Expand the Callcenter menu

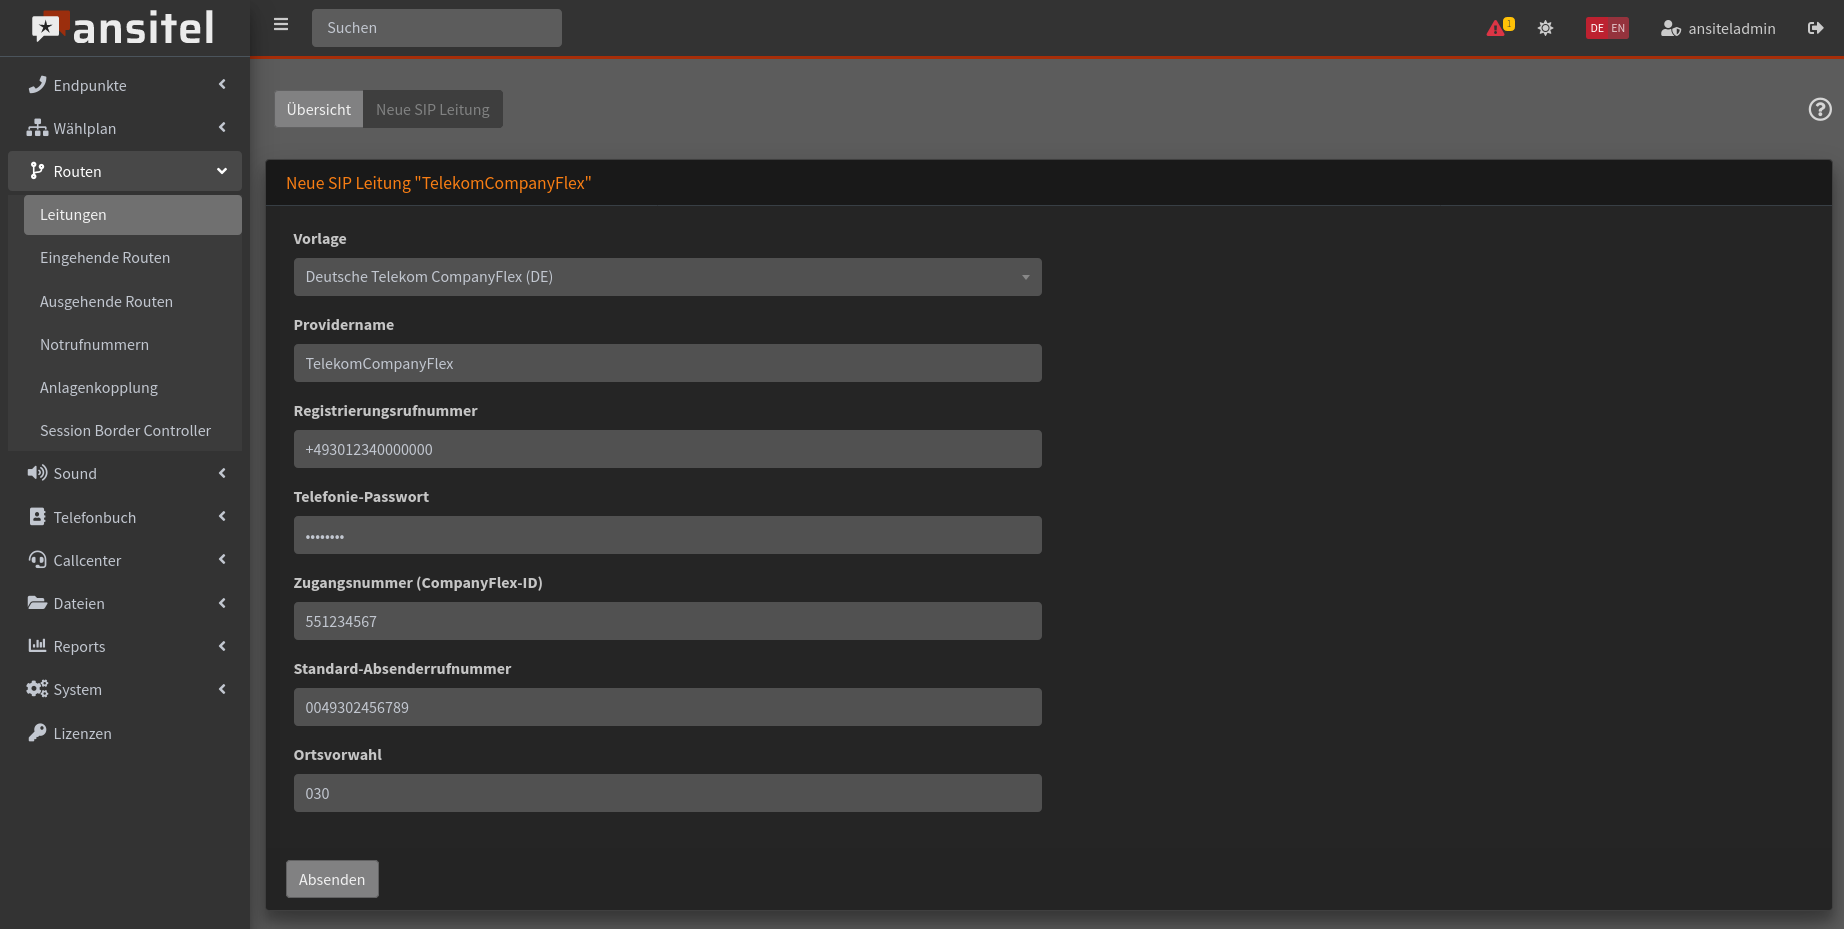[x=125, y=560]
